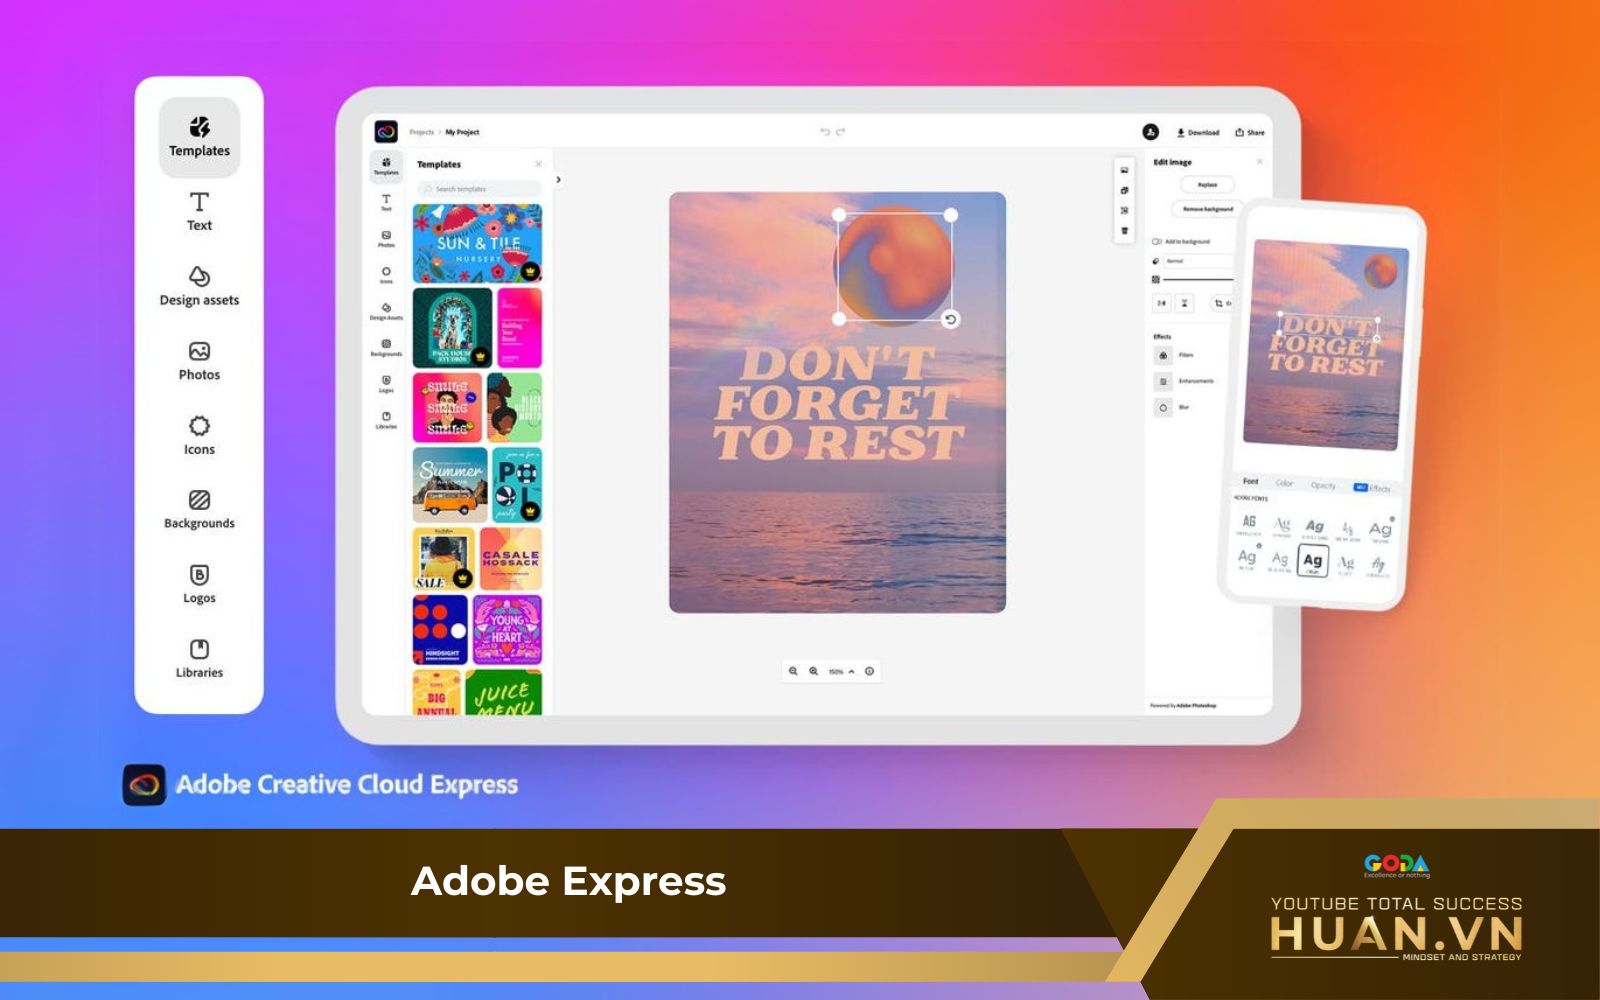
Task: Click the undo arrow in the top bar
Action: click(825, 132)
